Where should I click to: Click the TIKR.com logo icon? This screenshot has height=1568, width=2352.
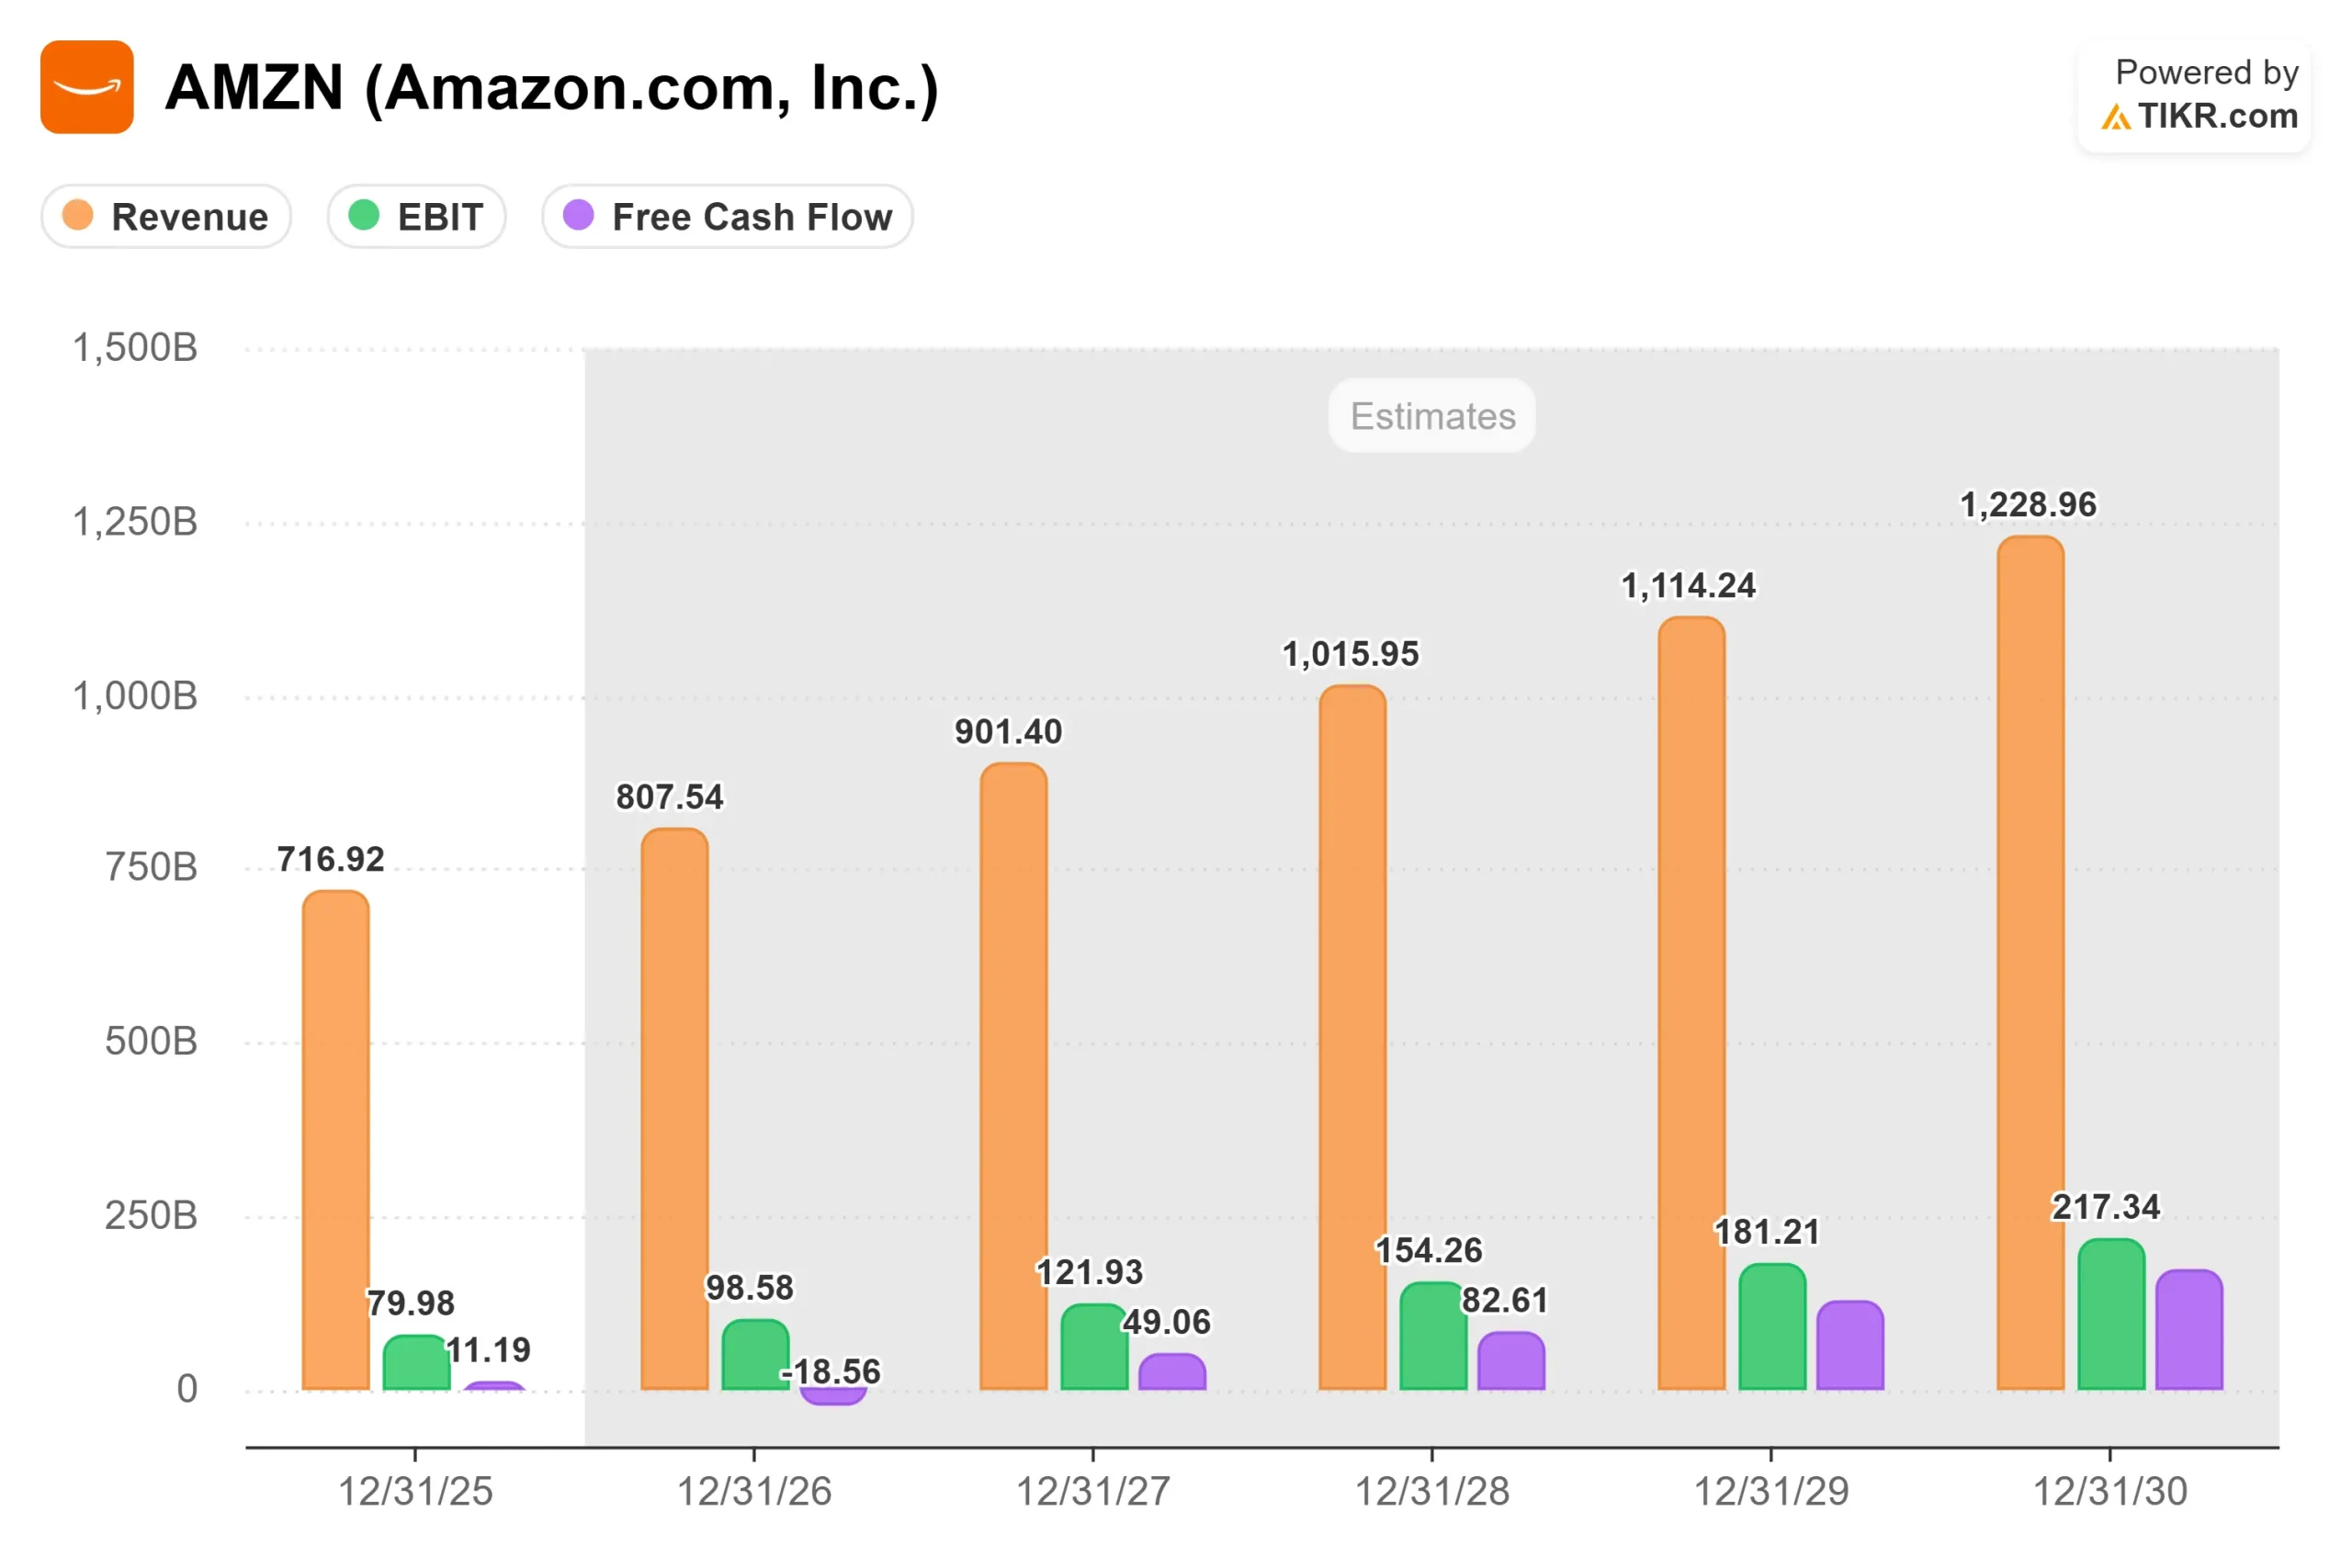pos(2115,118)
